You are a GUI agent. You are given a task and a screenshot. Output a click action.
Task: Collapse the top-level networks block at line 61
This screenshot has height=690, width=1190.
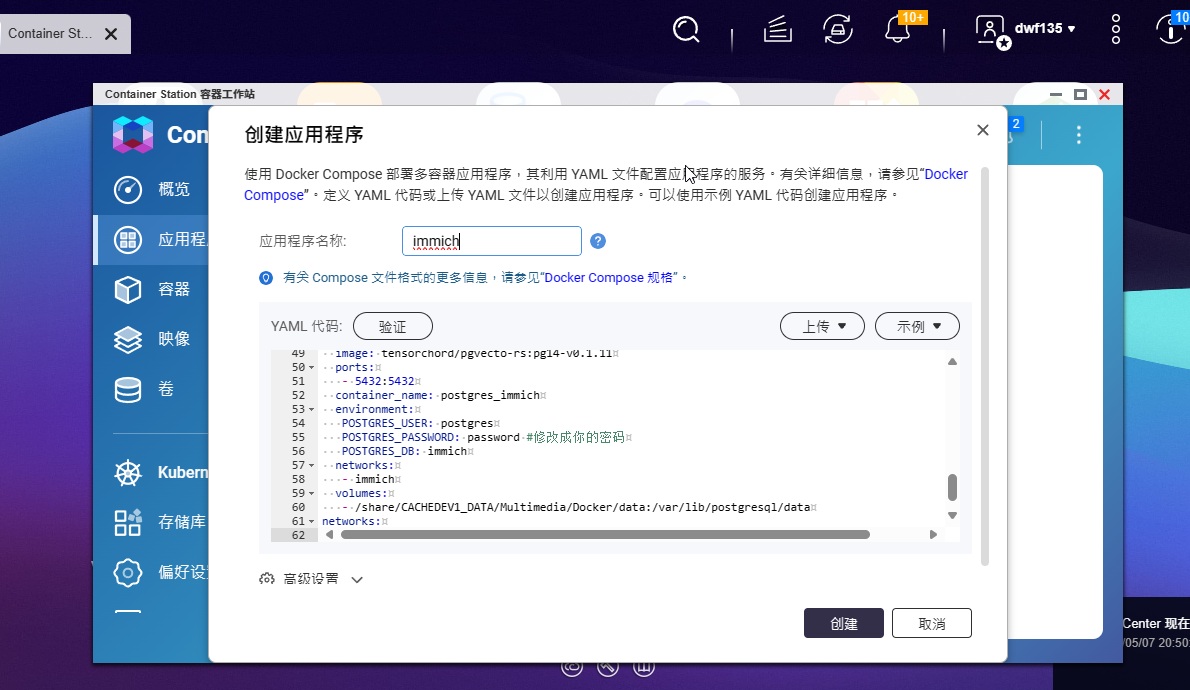311,521
